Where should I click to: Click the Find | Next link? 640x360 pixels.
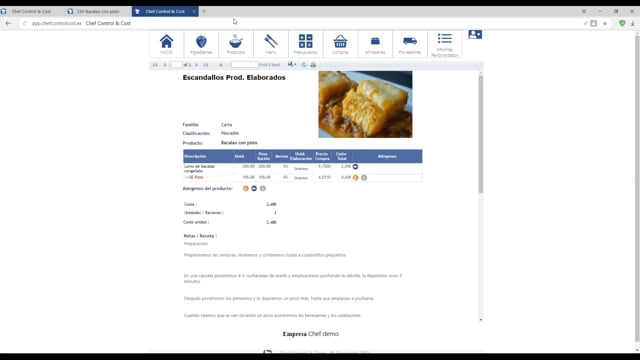269,65
